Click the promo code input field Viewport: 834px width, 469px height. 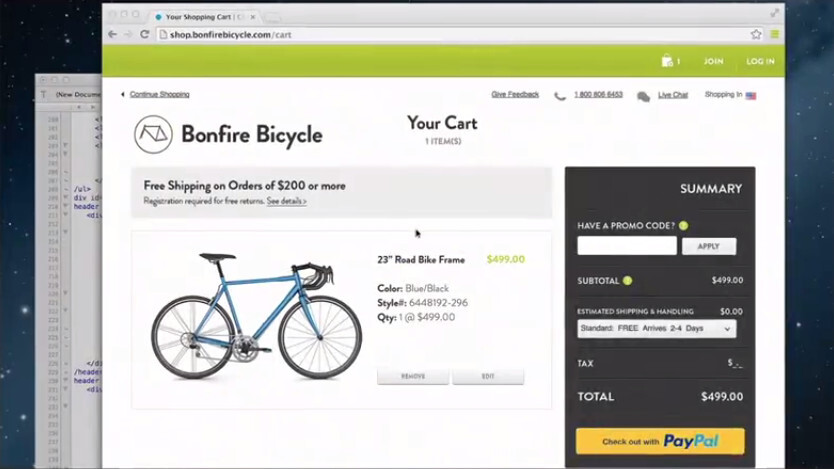[626, 246]
